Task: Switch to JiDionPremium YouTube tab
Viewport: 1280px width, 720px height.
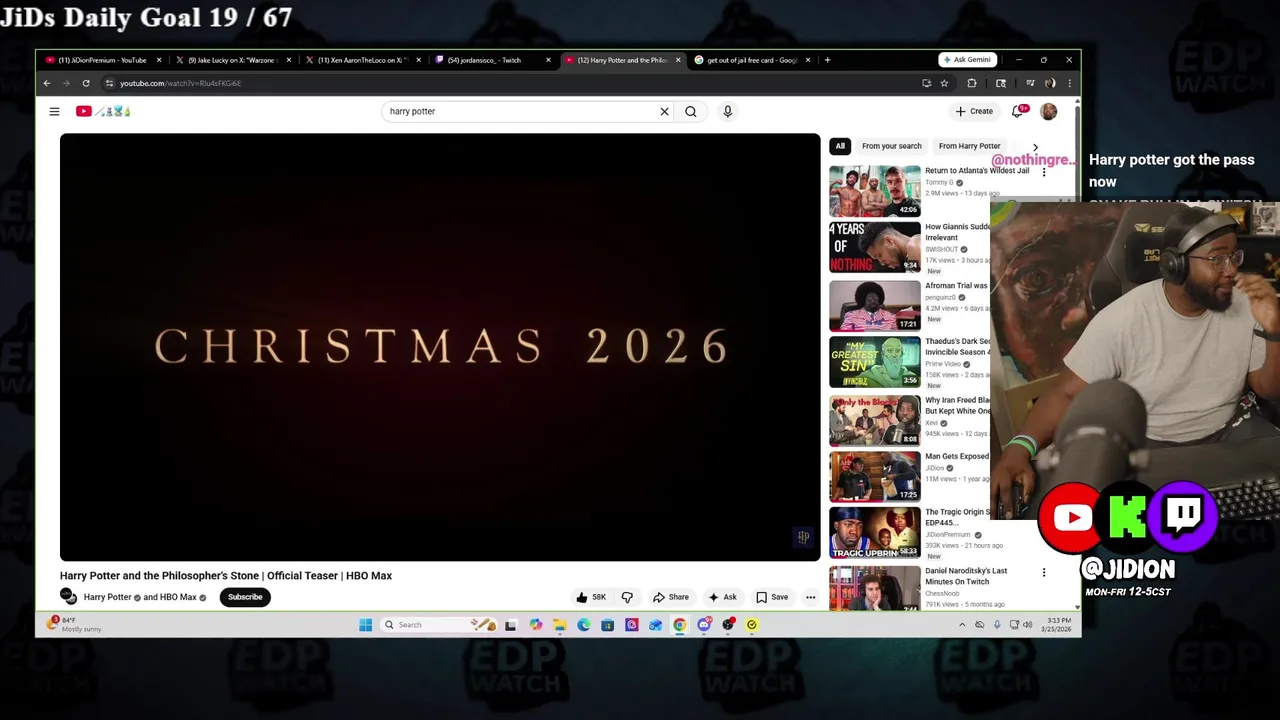Action: 102,60
